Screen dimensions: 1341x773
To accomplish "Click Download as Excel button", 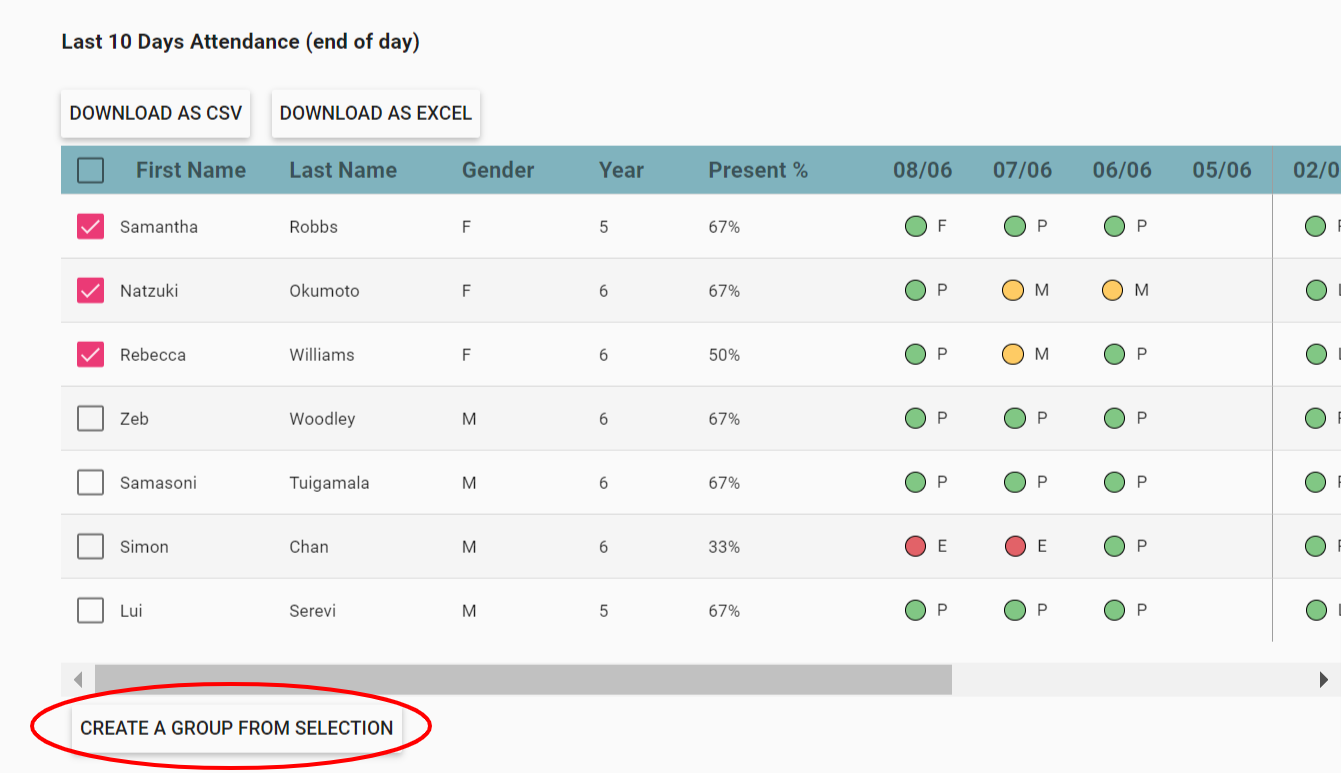I will tap(376, 113).
